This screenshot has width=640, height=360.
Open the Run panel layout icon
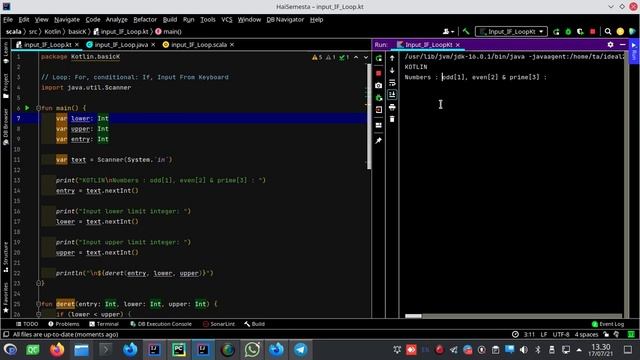[378, 125]
